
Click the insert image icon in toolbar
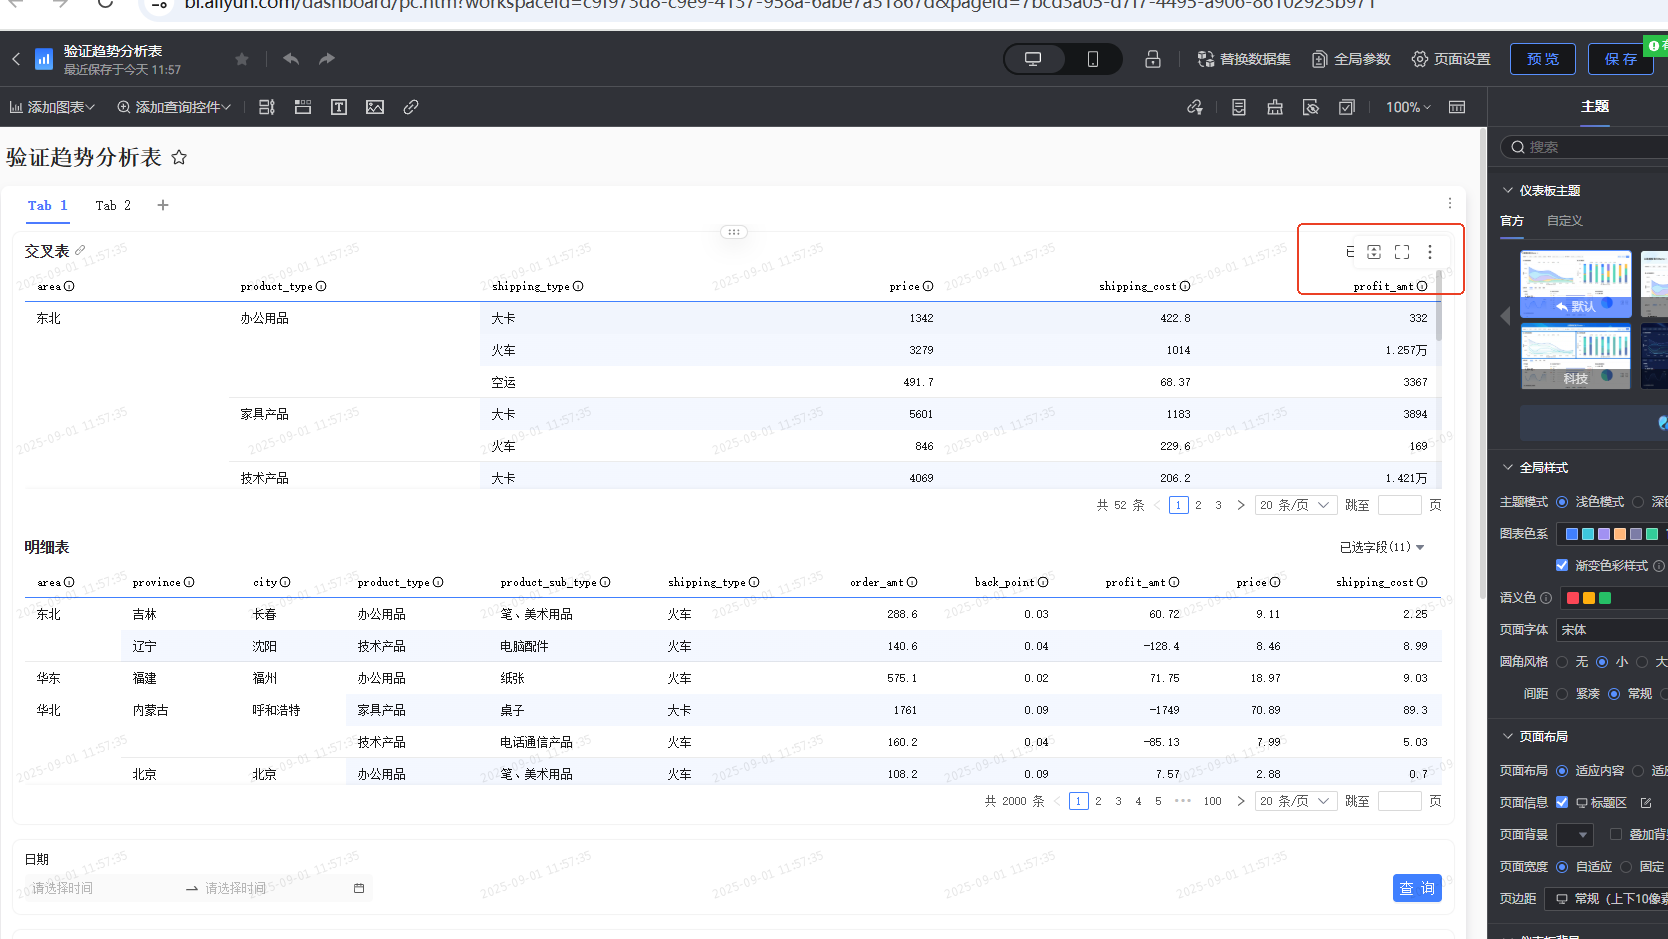tap(375, 107)
